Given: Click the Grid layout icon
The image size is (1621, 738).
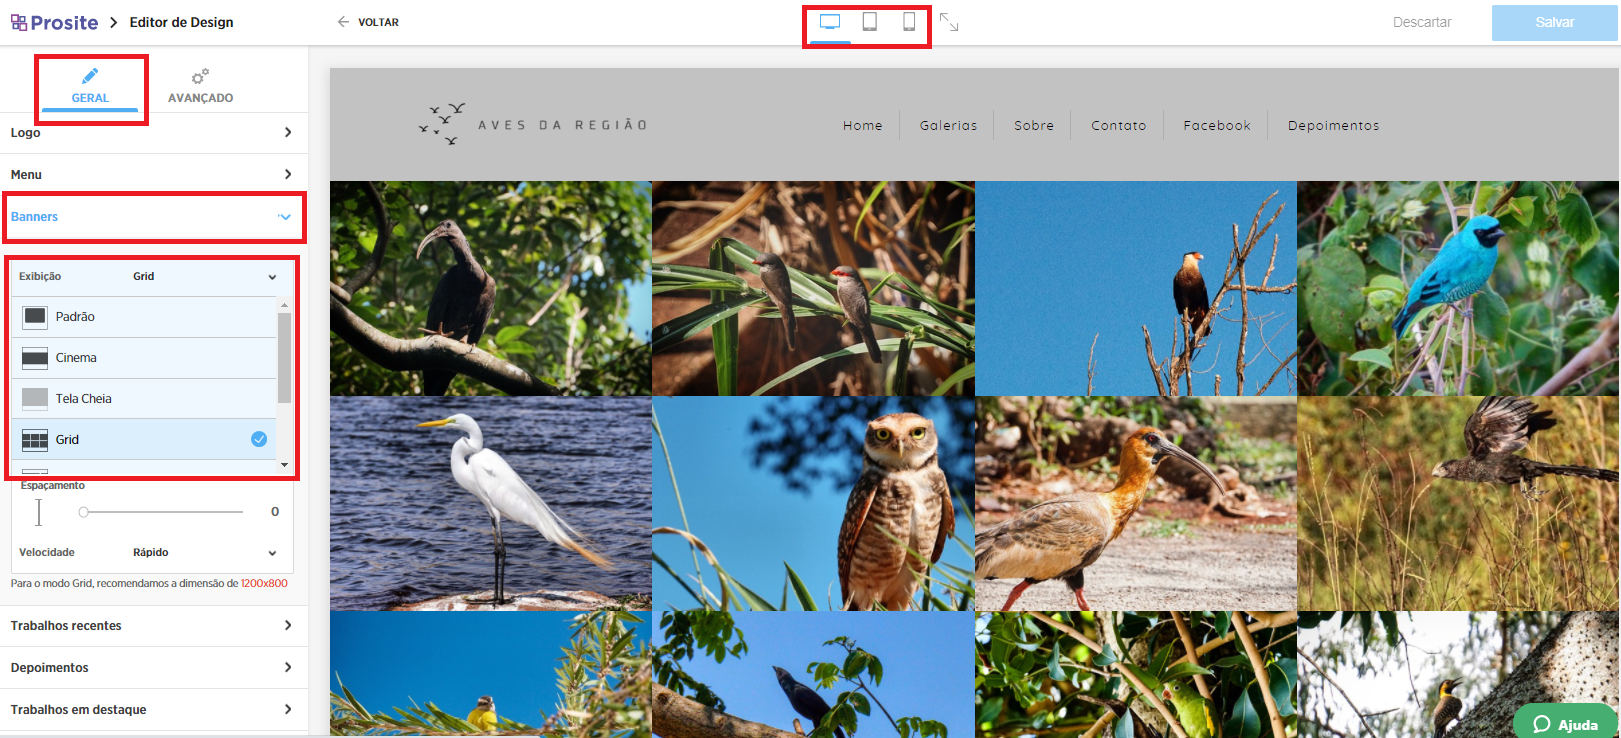Looking at the screenshot, I should 35,440.
